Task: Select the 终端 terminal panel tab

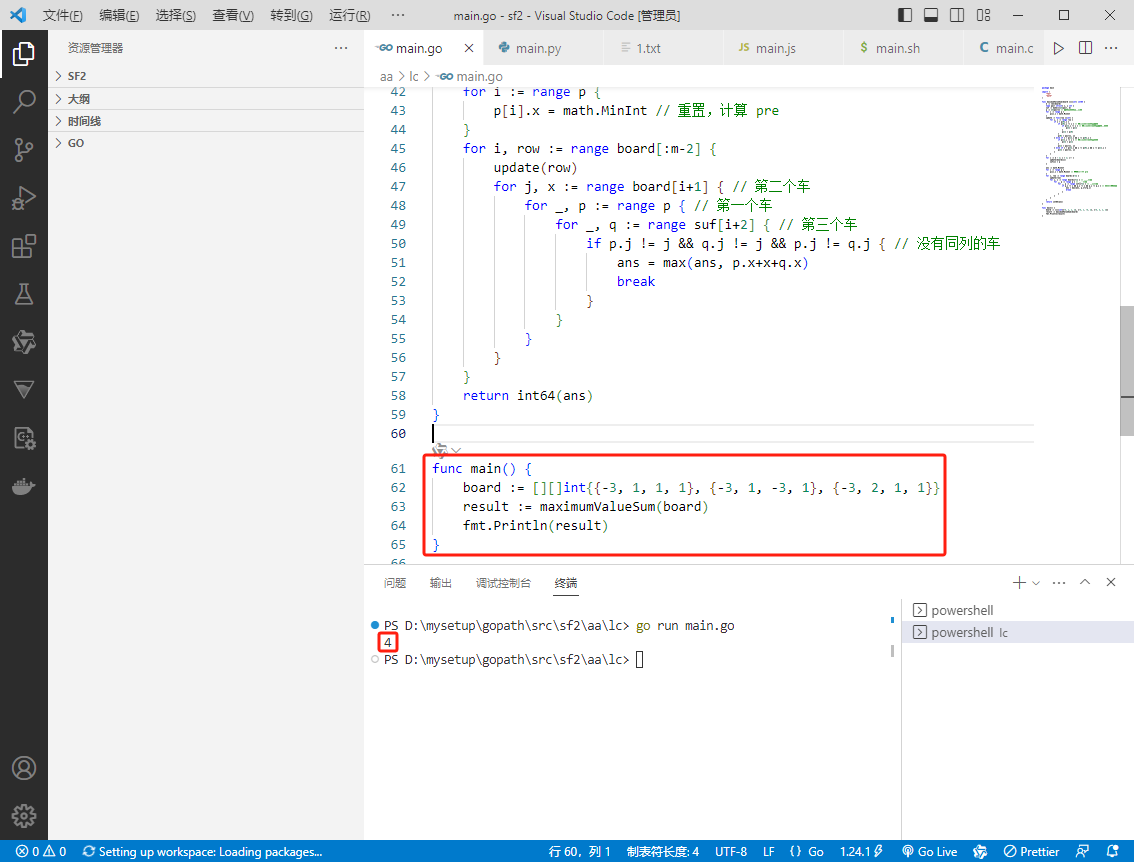Action: 566,583
